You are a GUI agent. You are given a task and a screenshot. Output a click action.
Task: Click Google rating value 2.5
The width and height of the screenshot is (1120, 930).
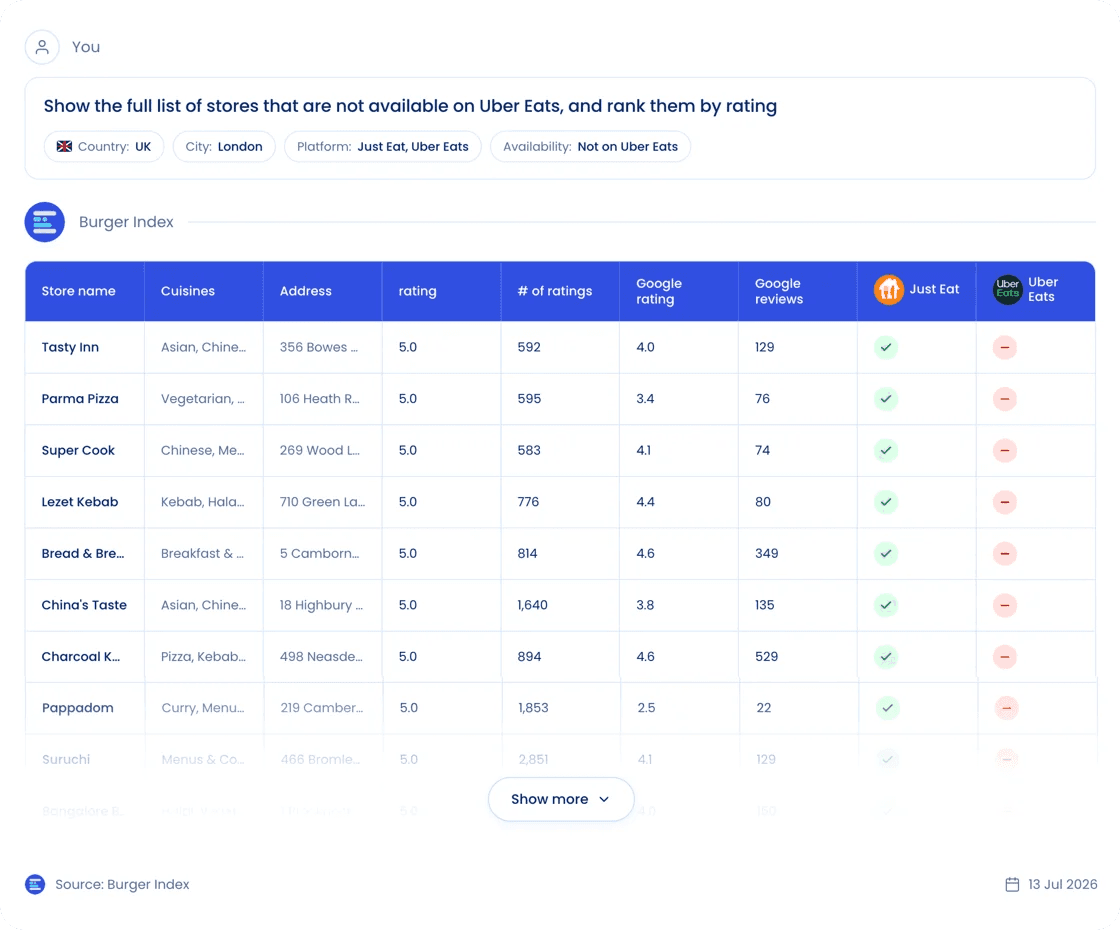click(646, 708)
